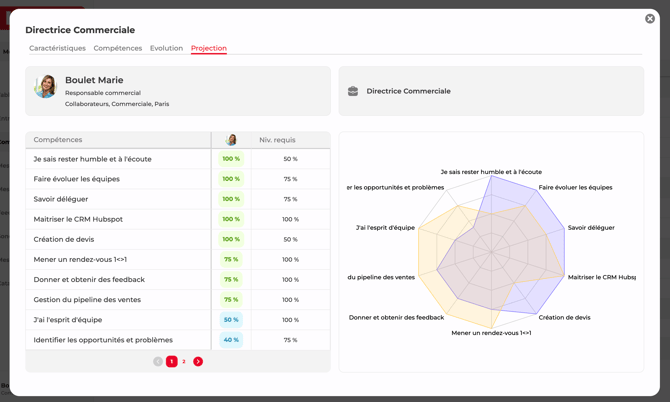Switch to the Compétences tab

(118, 48)
